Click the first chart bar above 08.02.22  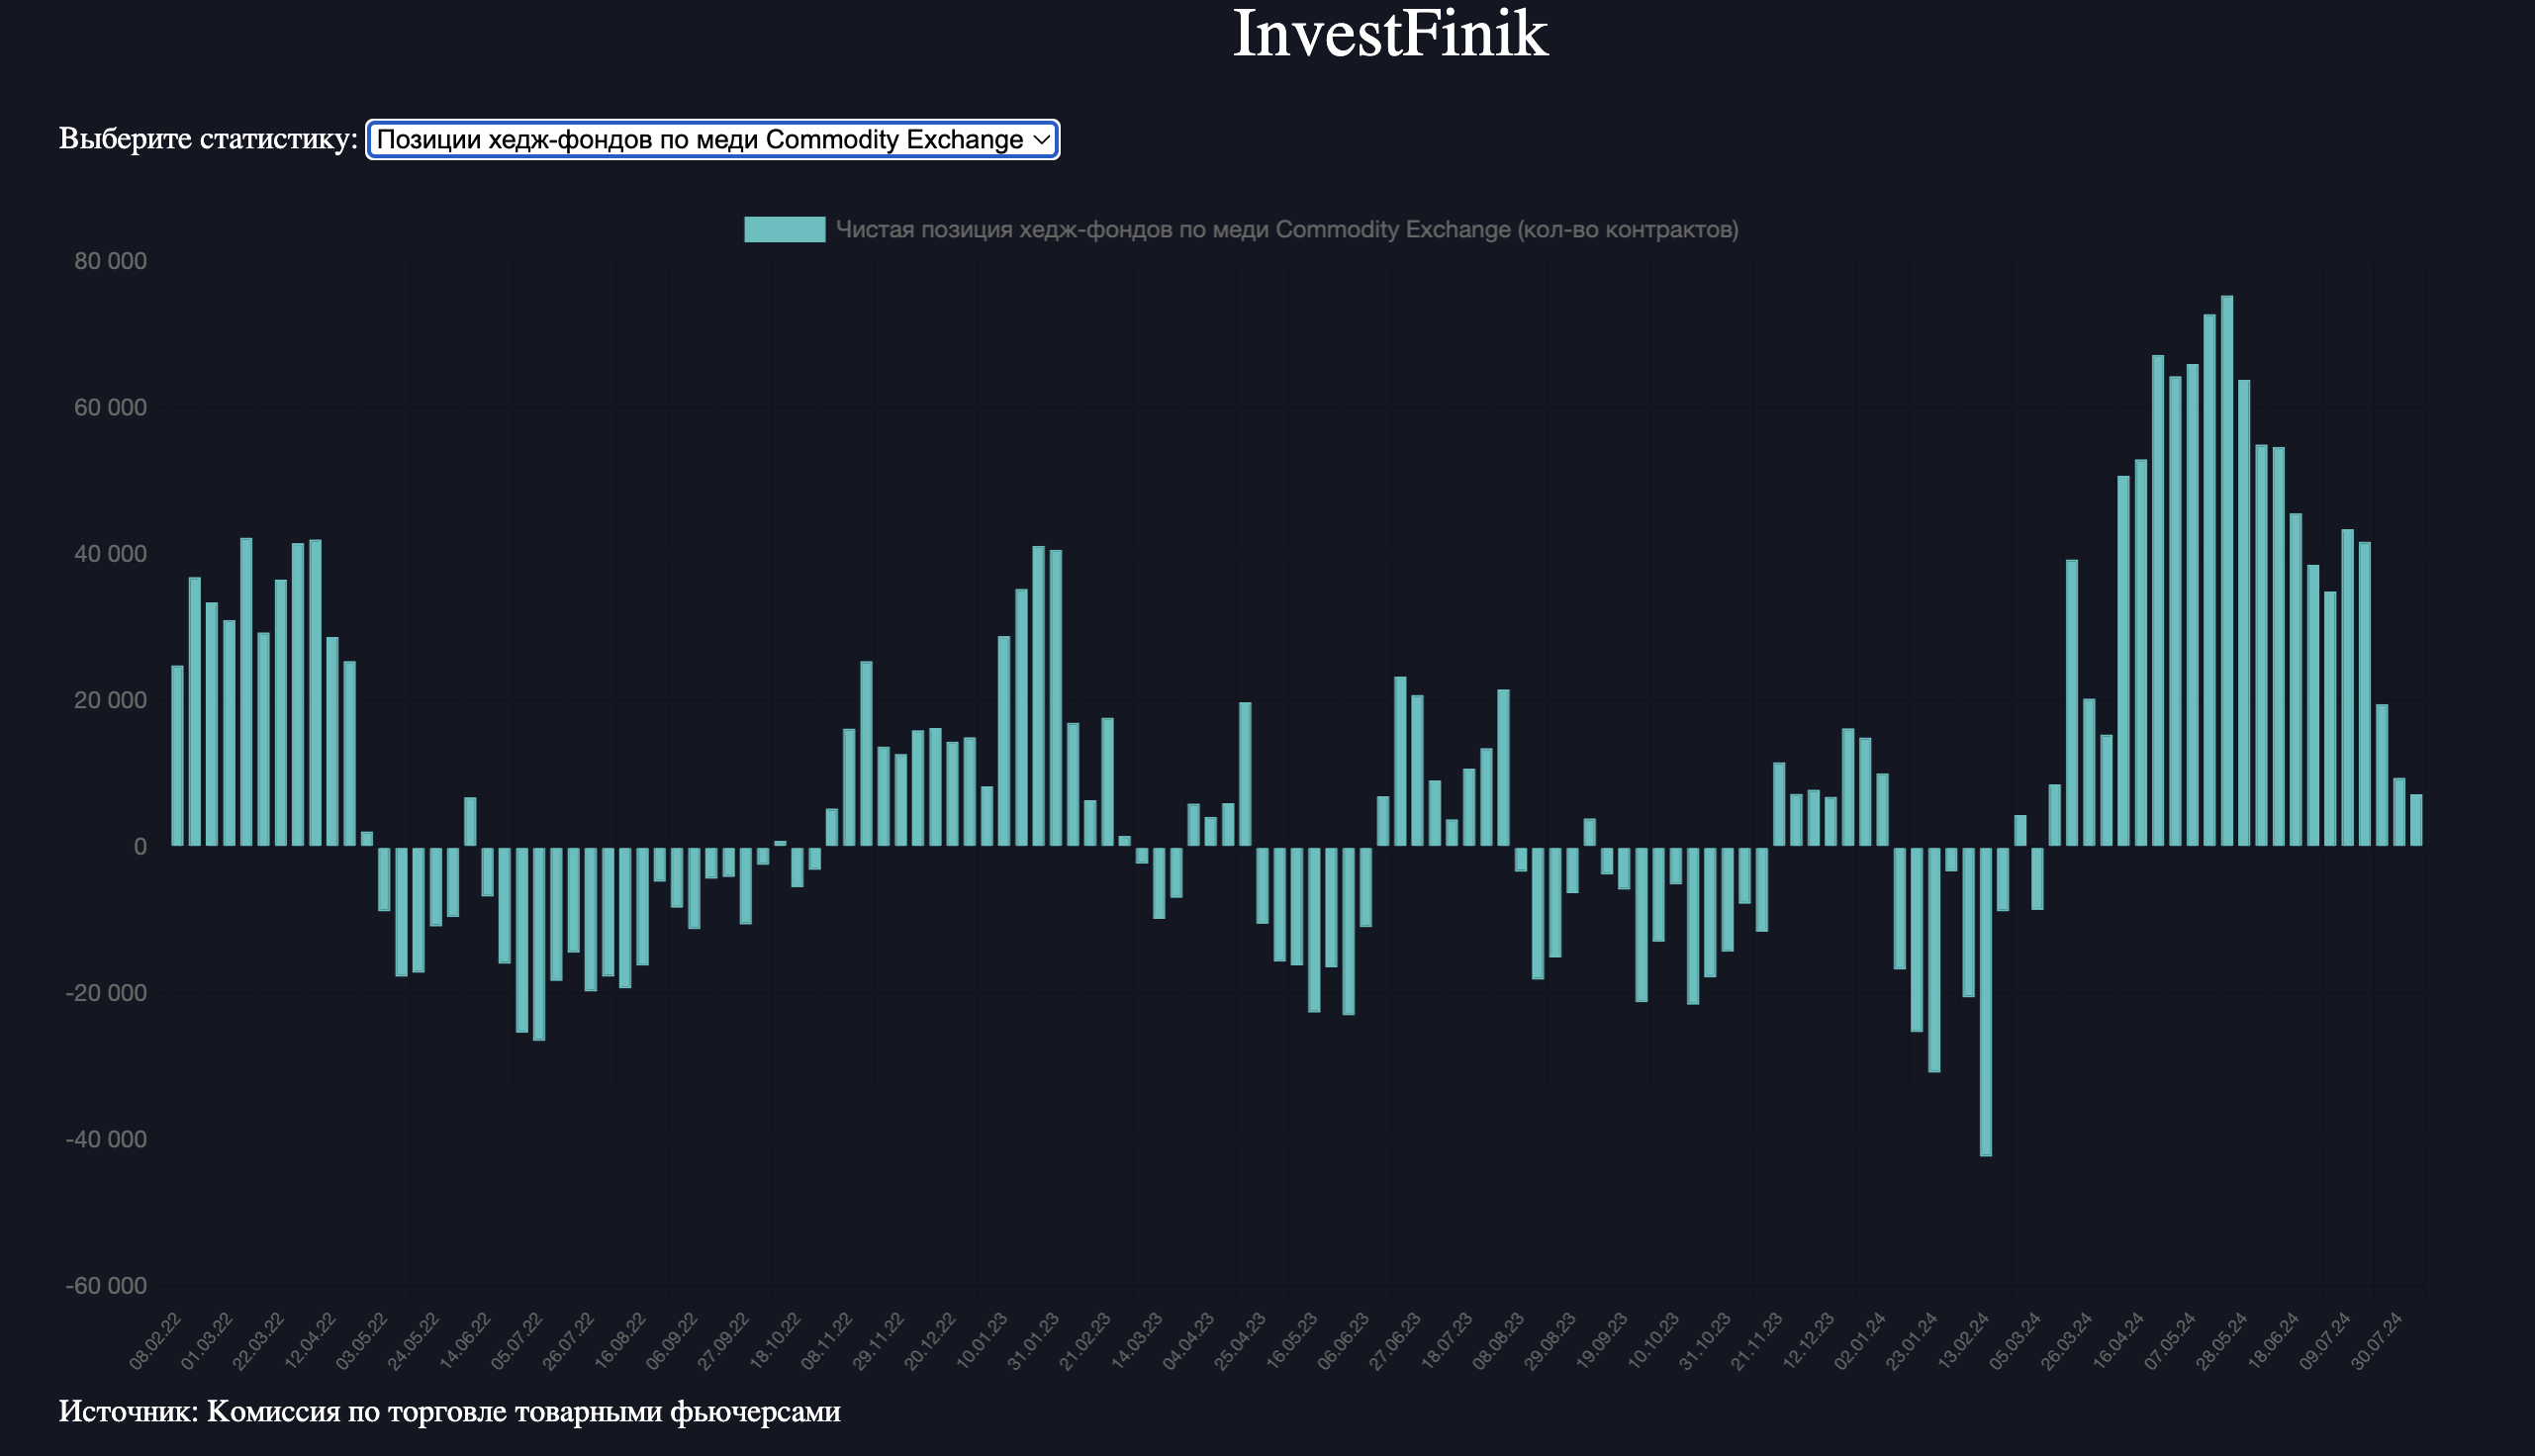tap(177, 755)
